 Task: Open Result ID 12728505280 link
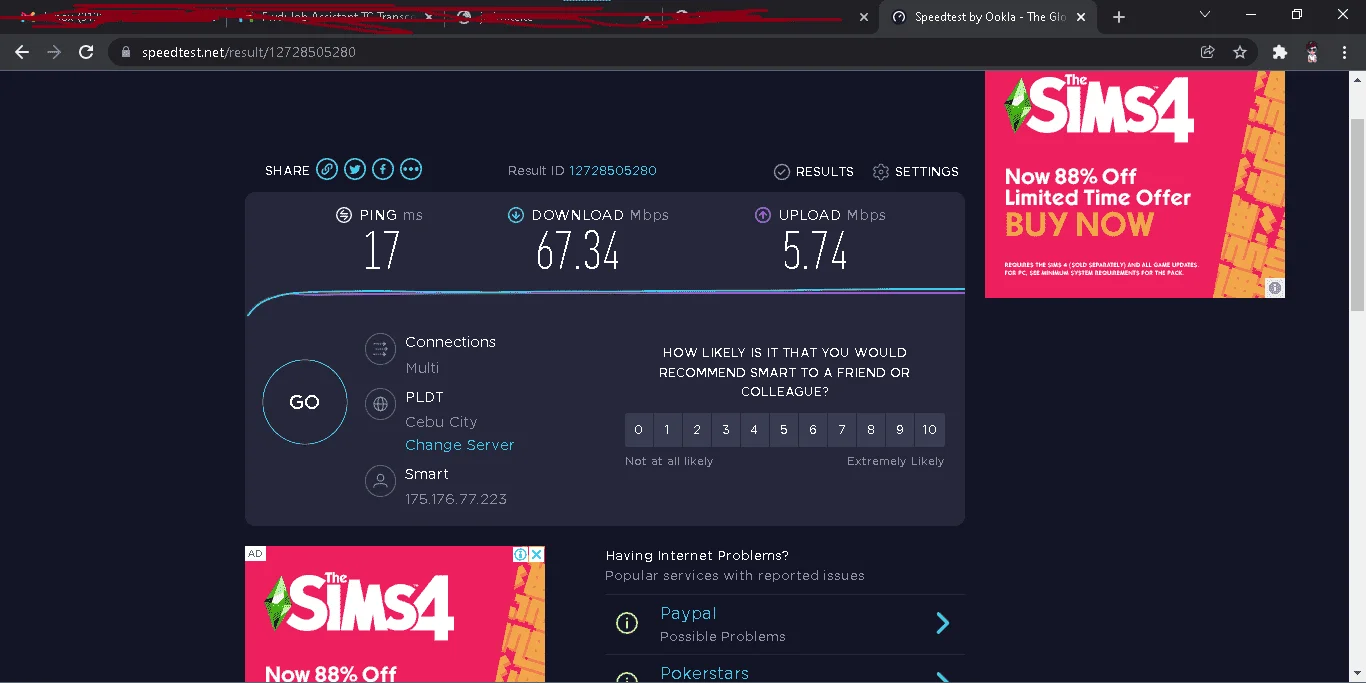click(613, 171)
